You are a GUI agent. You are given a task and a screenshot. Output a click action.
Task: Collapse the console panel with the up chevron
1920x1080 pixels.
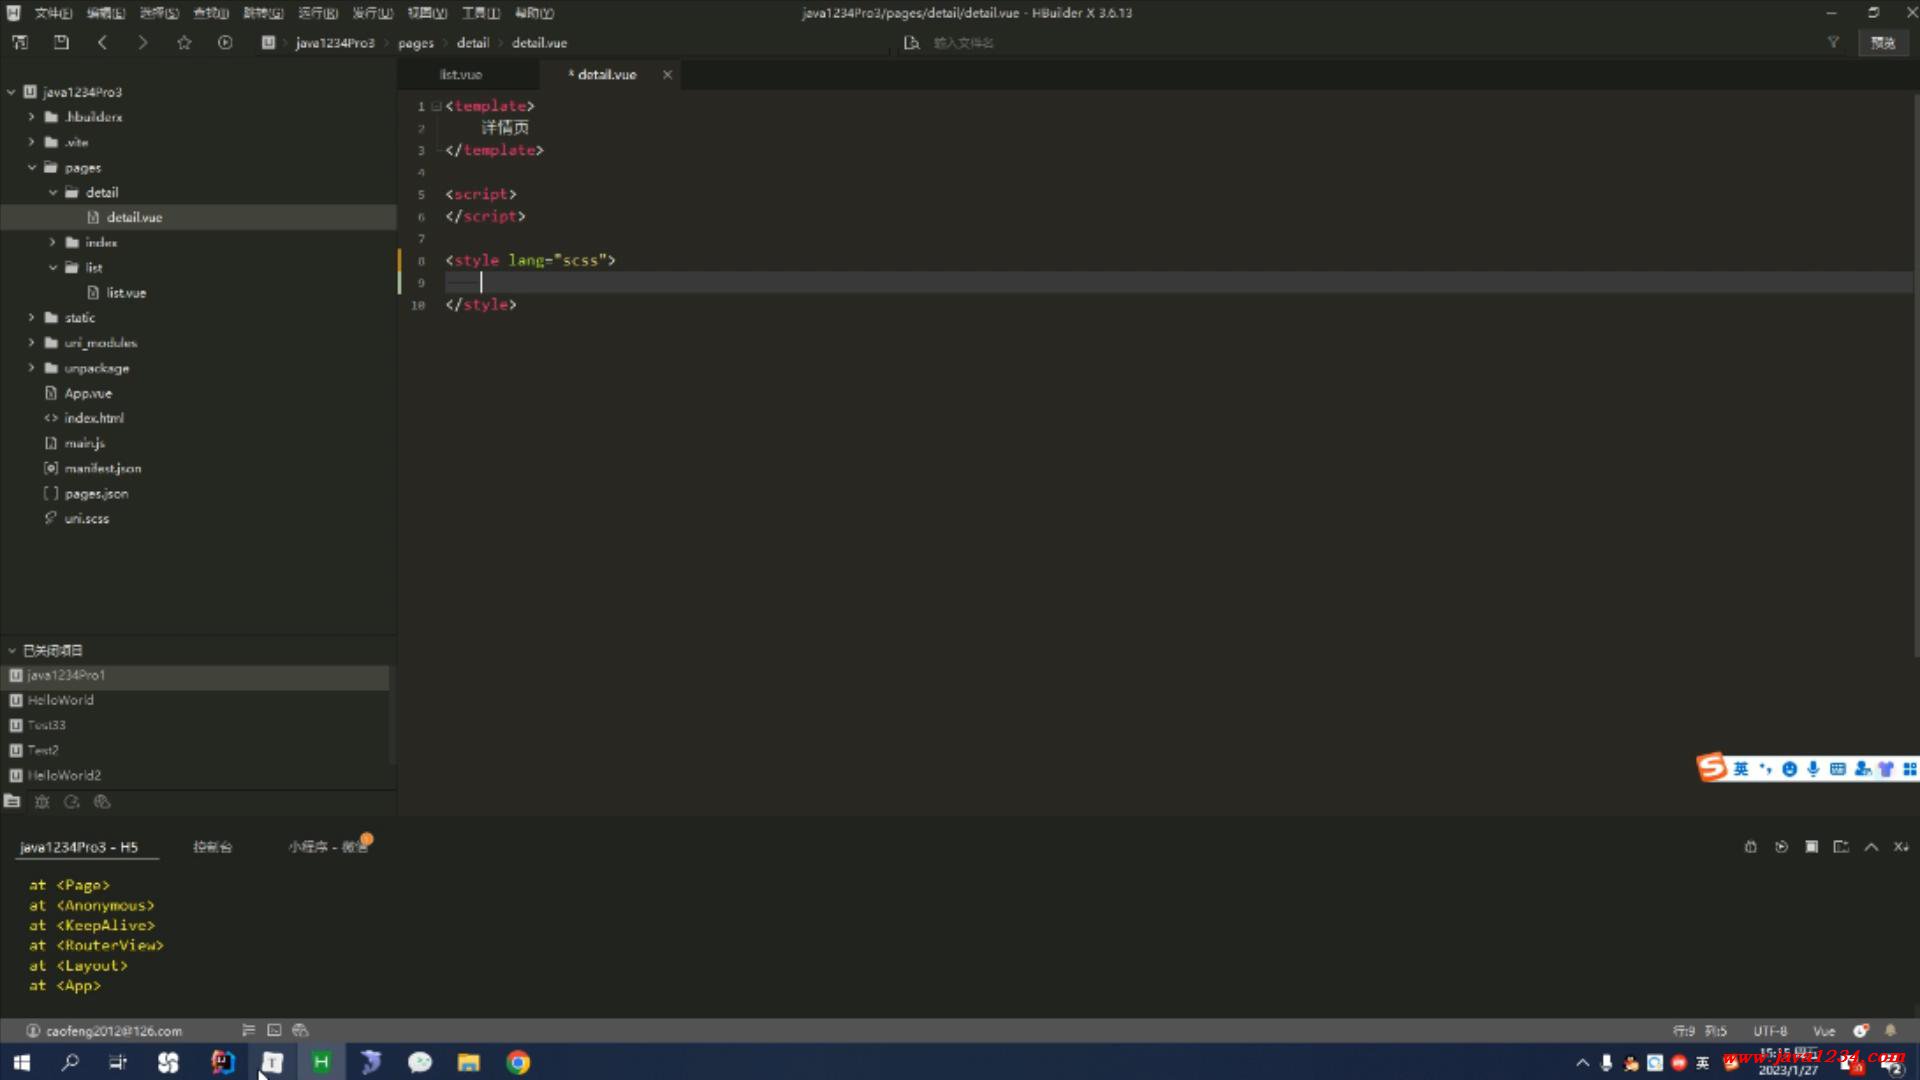[1871, 847]
